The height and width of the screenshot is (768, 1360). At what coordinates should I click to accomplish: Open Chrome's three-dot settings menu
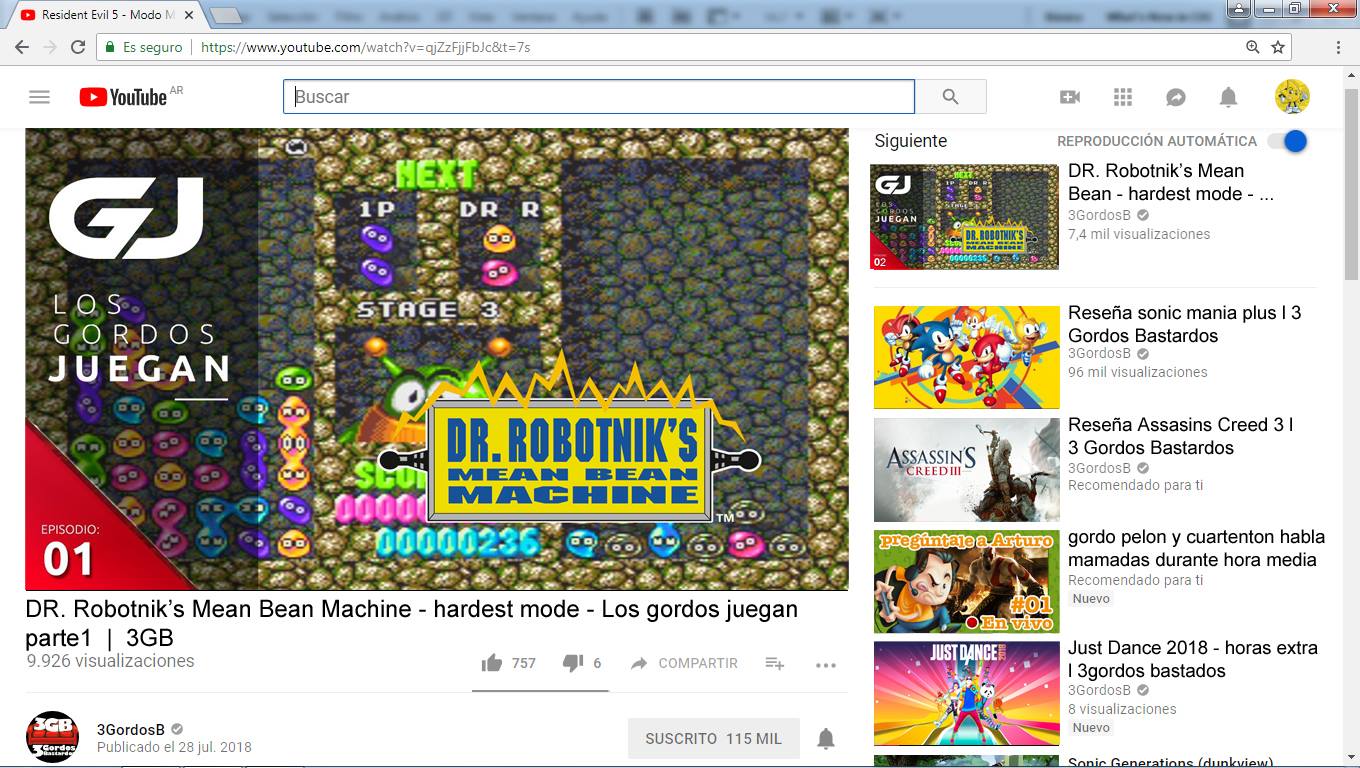1338,47
